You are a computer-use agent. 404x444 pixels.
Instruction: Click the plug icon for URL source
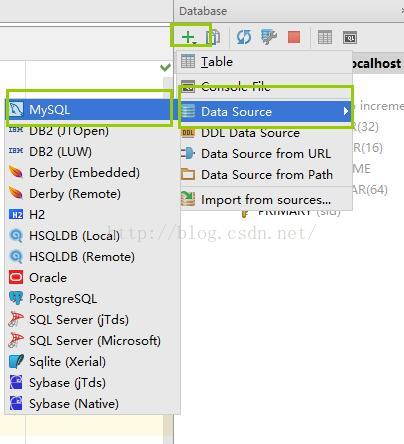188,153
